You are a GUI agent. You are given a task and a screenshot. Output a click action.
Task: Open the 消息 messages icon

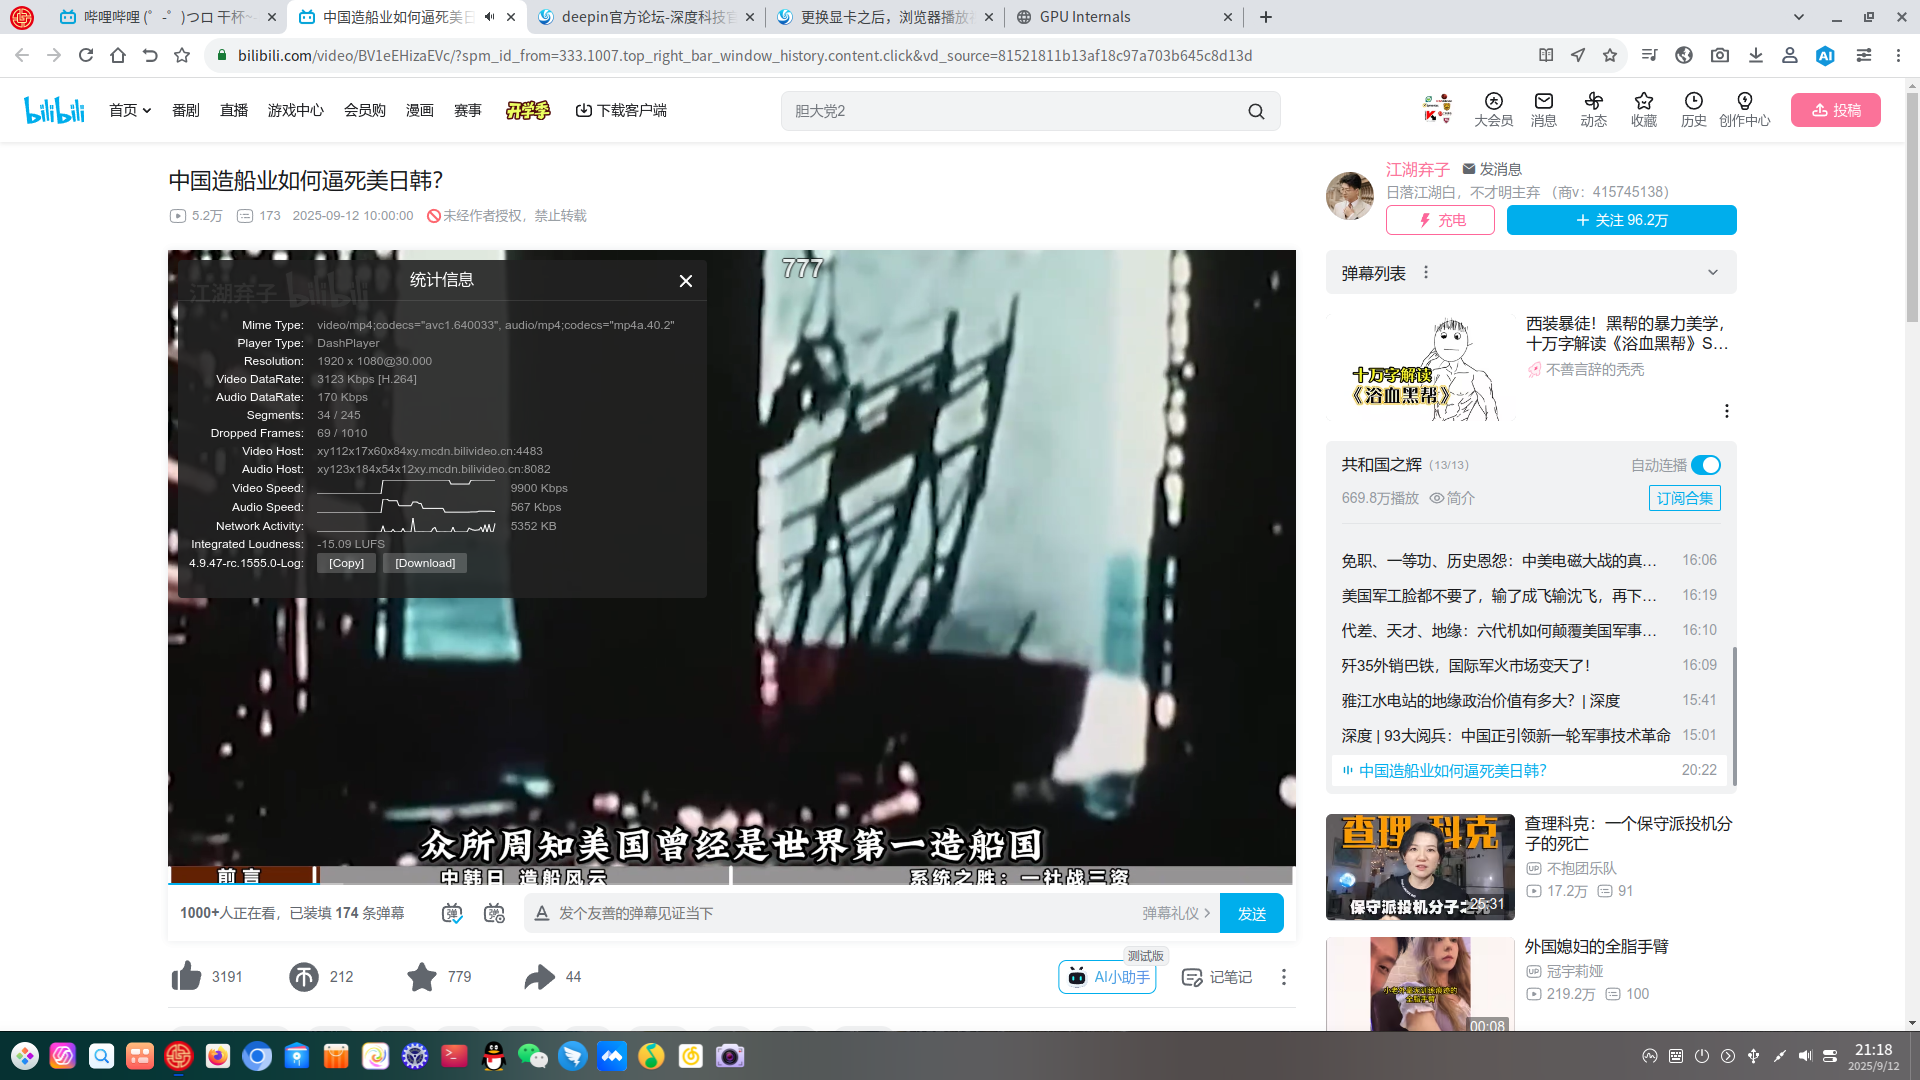(x=1544, y=110)
